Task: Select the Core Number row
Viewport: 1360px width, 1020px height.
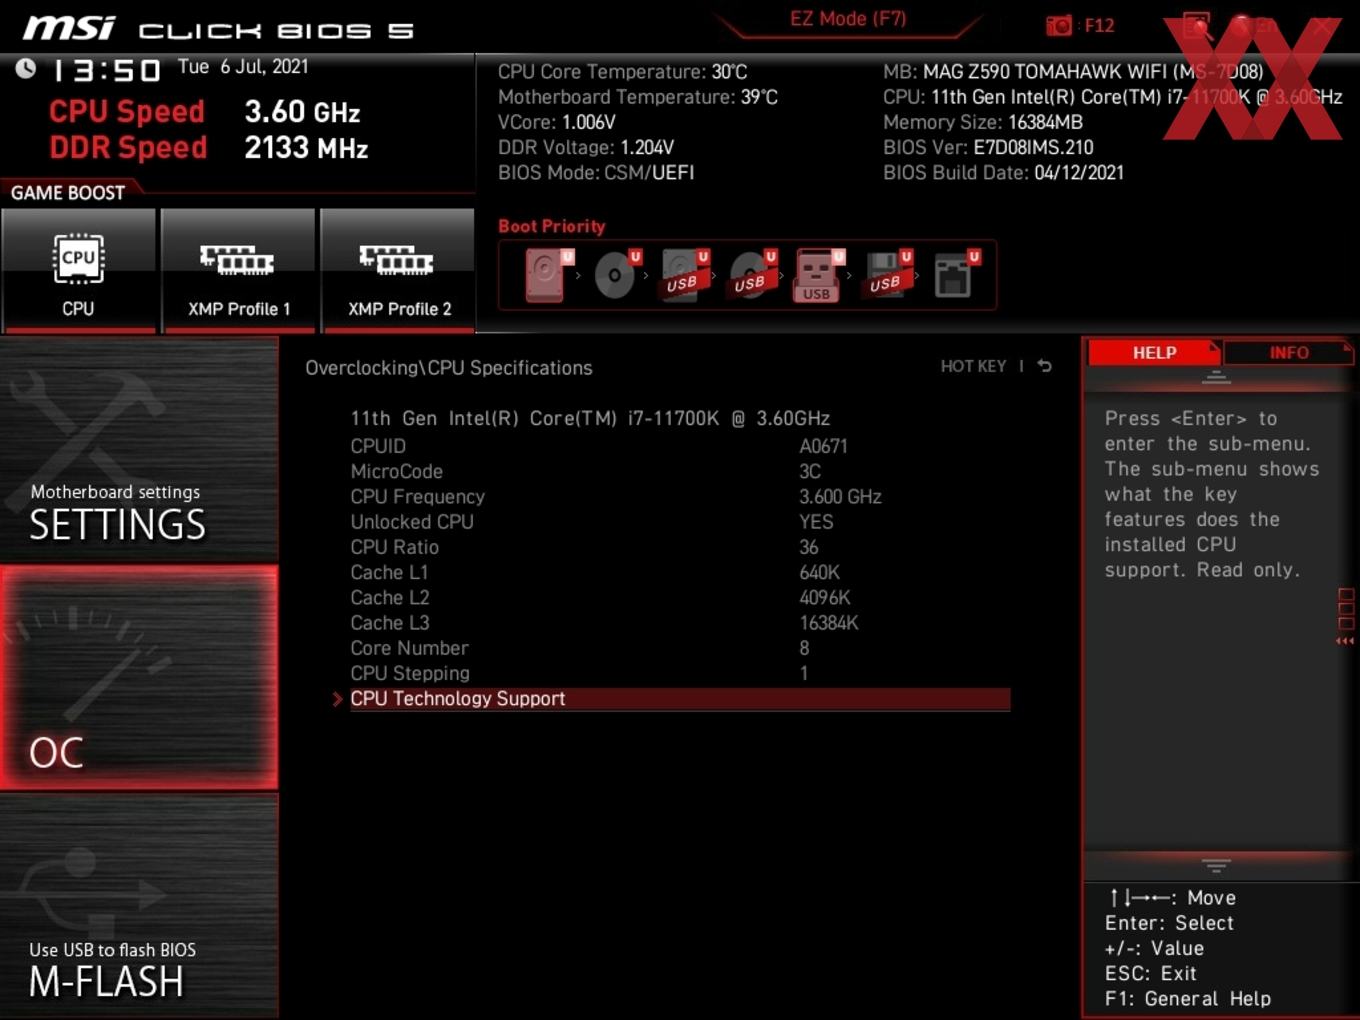Action: point(680,648)
